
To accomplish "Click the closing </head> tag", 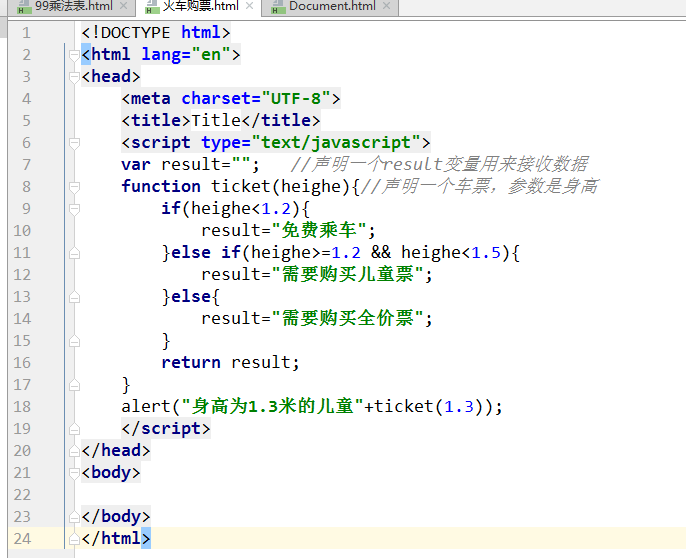I will 116,451.
